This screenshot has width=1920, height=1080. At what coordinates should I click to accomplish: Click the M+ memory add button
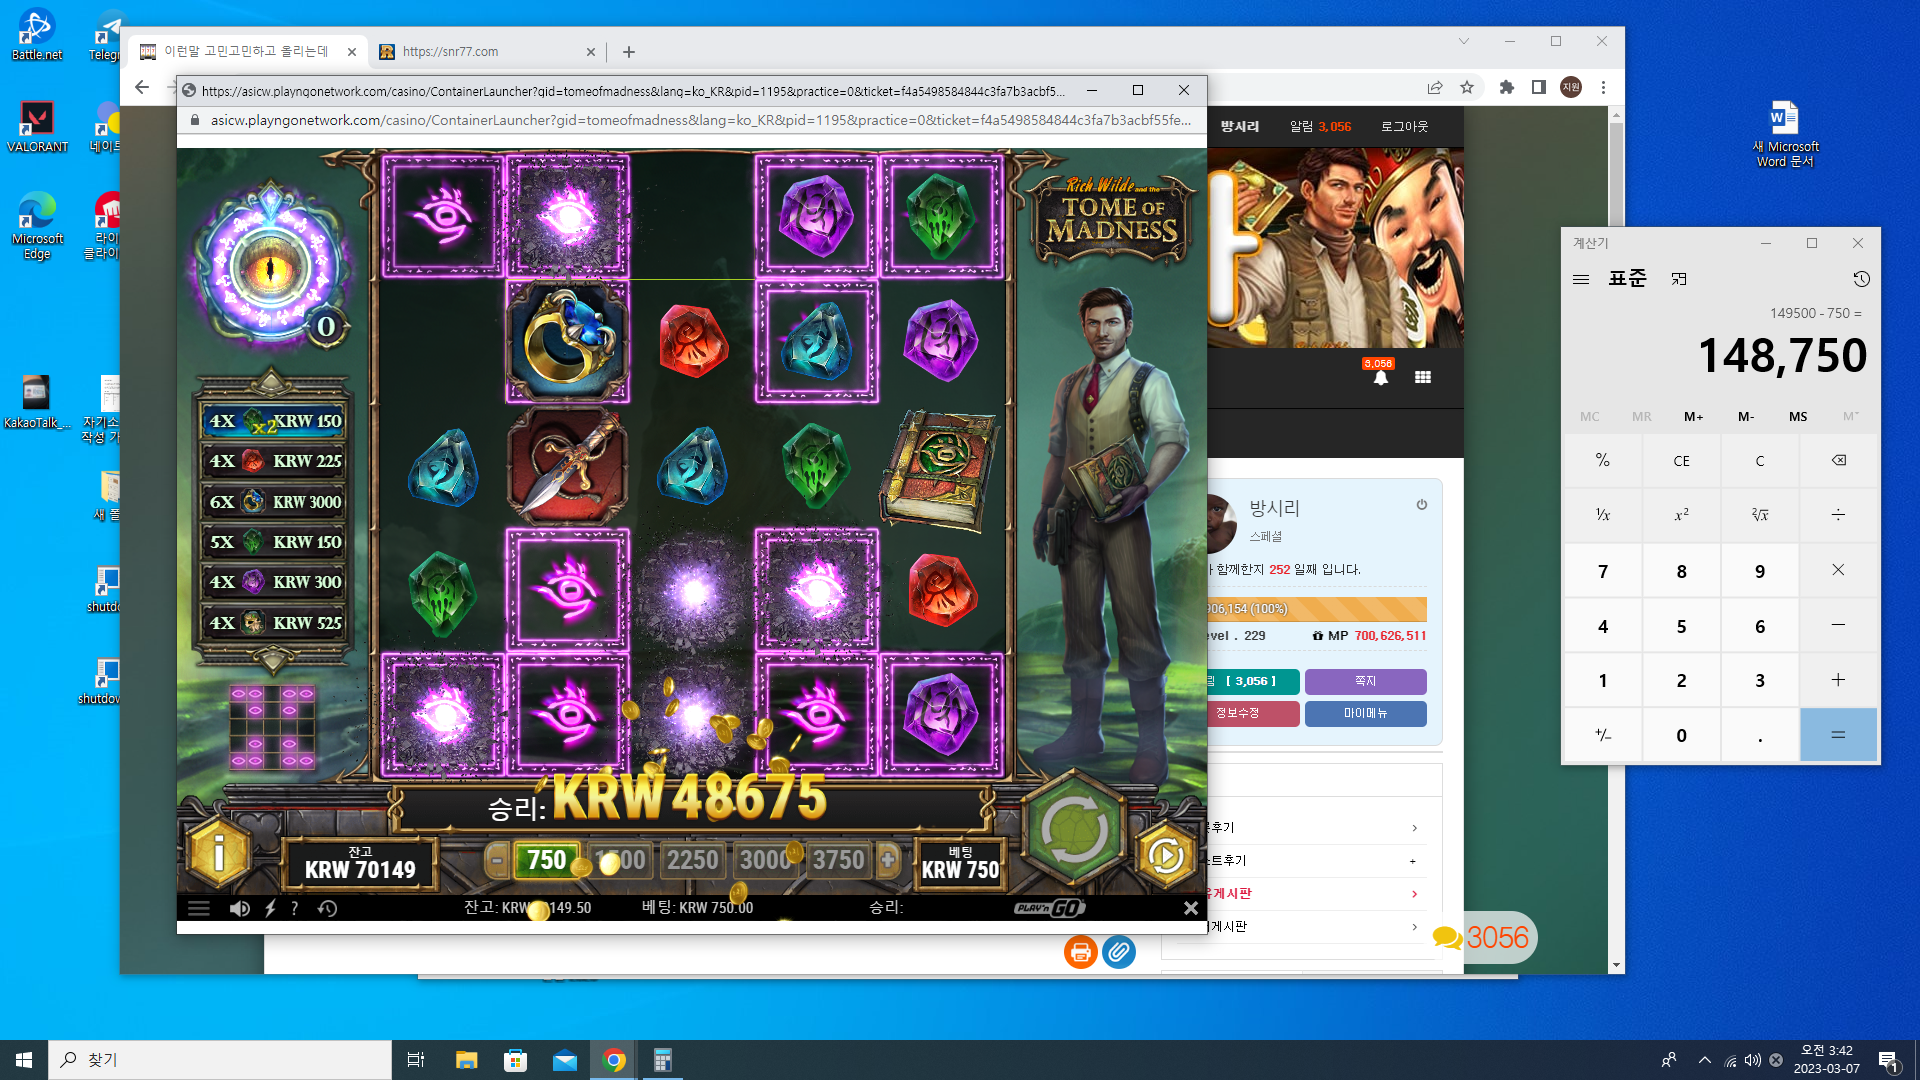click(x=1694, y=417)
